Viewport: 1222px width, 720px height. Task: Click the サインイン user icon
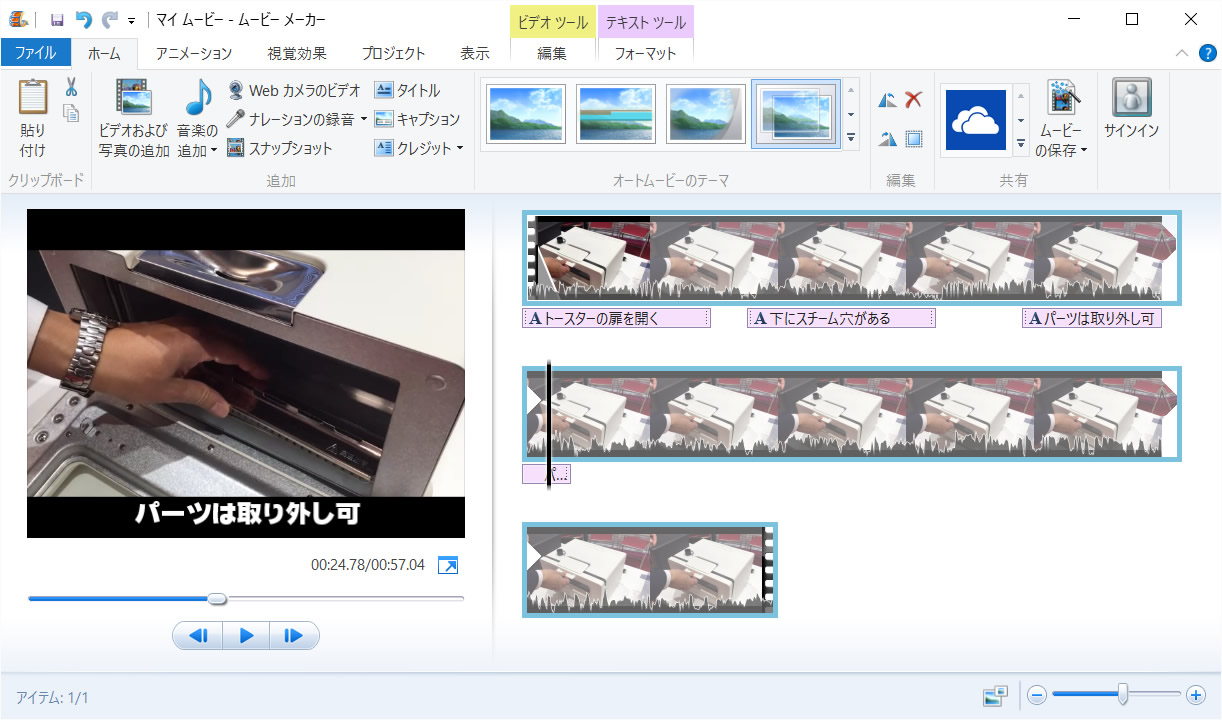tap(1131, 99)
